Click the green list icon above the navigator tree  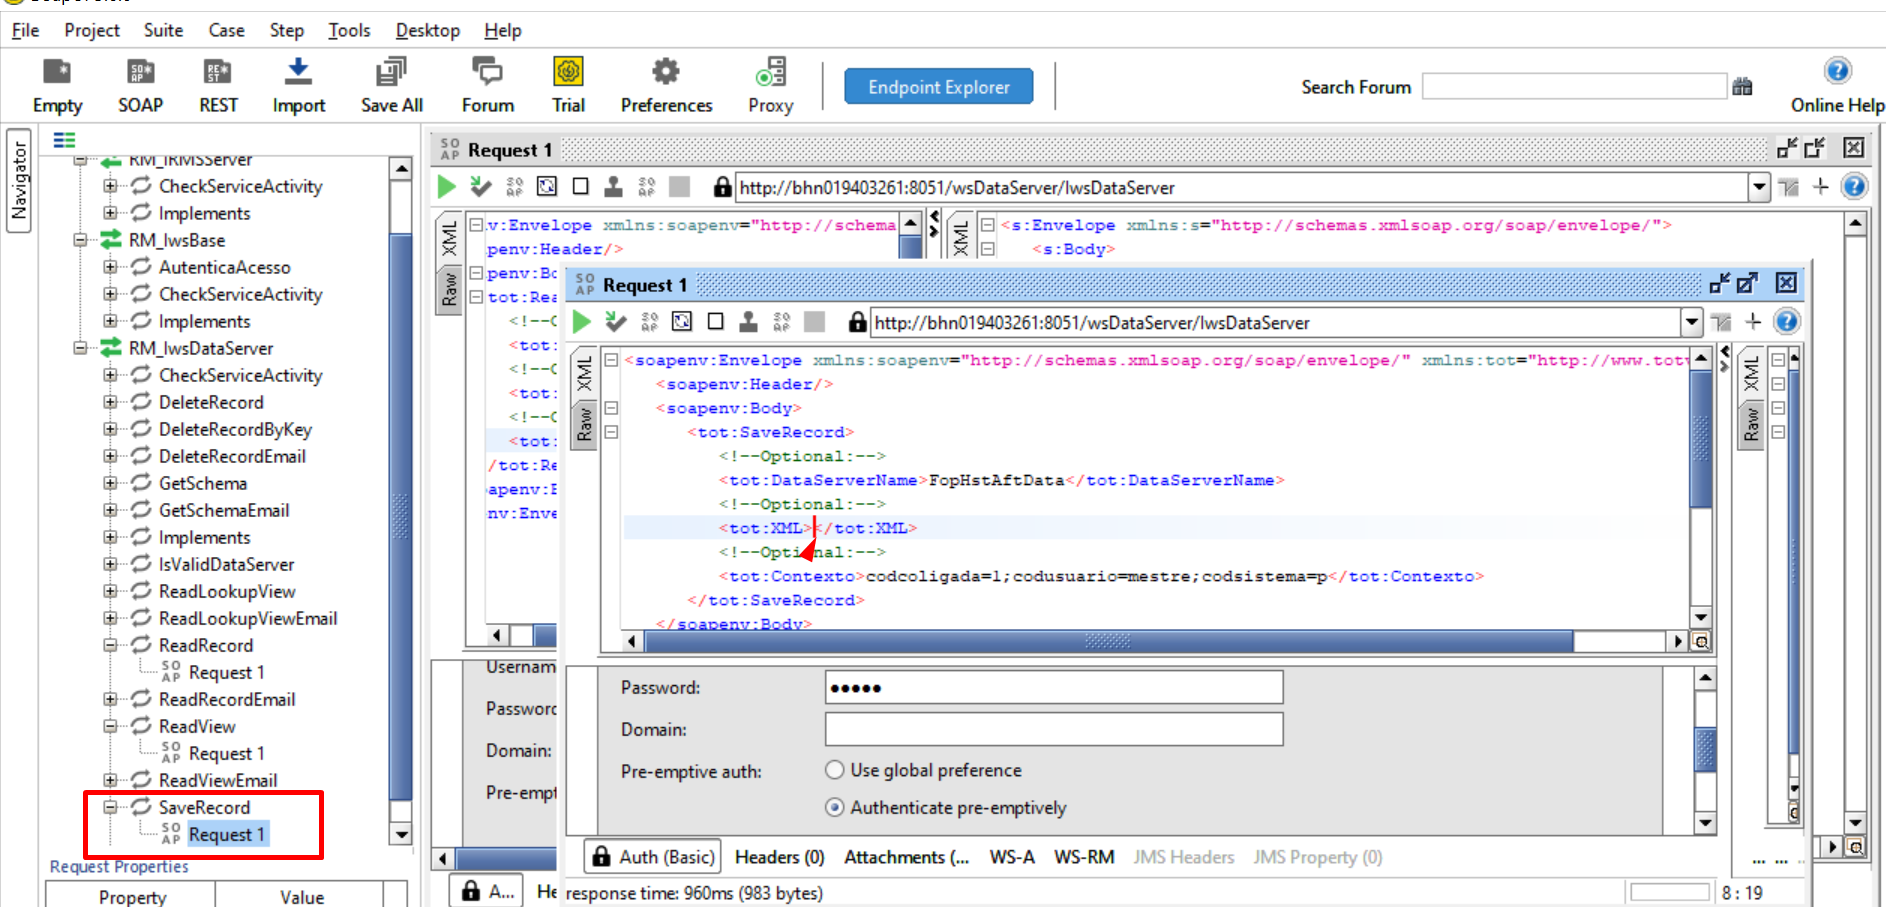coord(65,140)
